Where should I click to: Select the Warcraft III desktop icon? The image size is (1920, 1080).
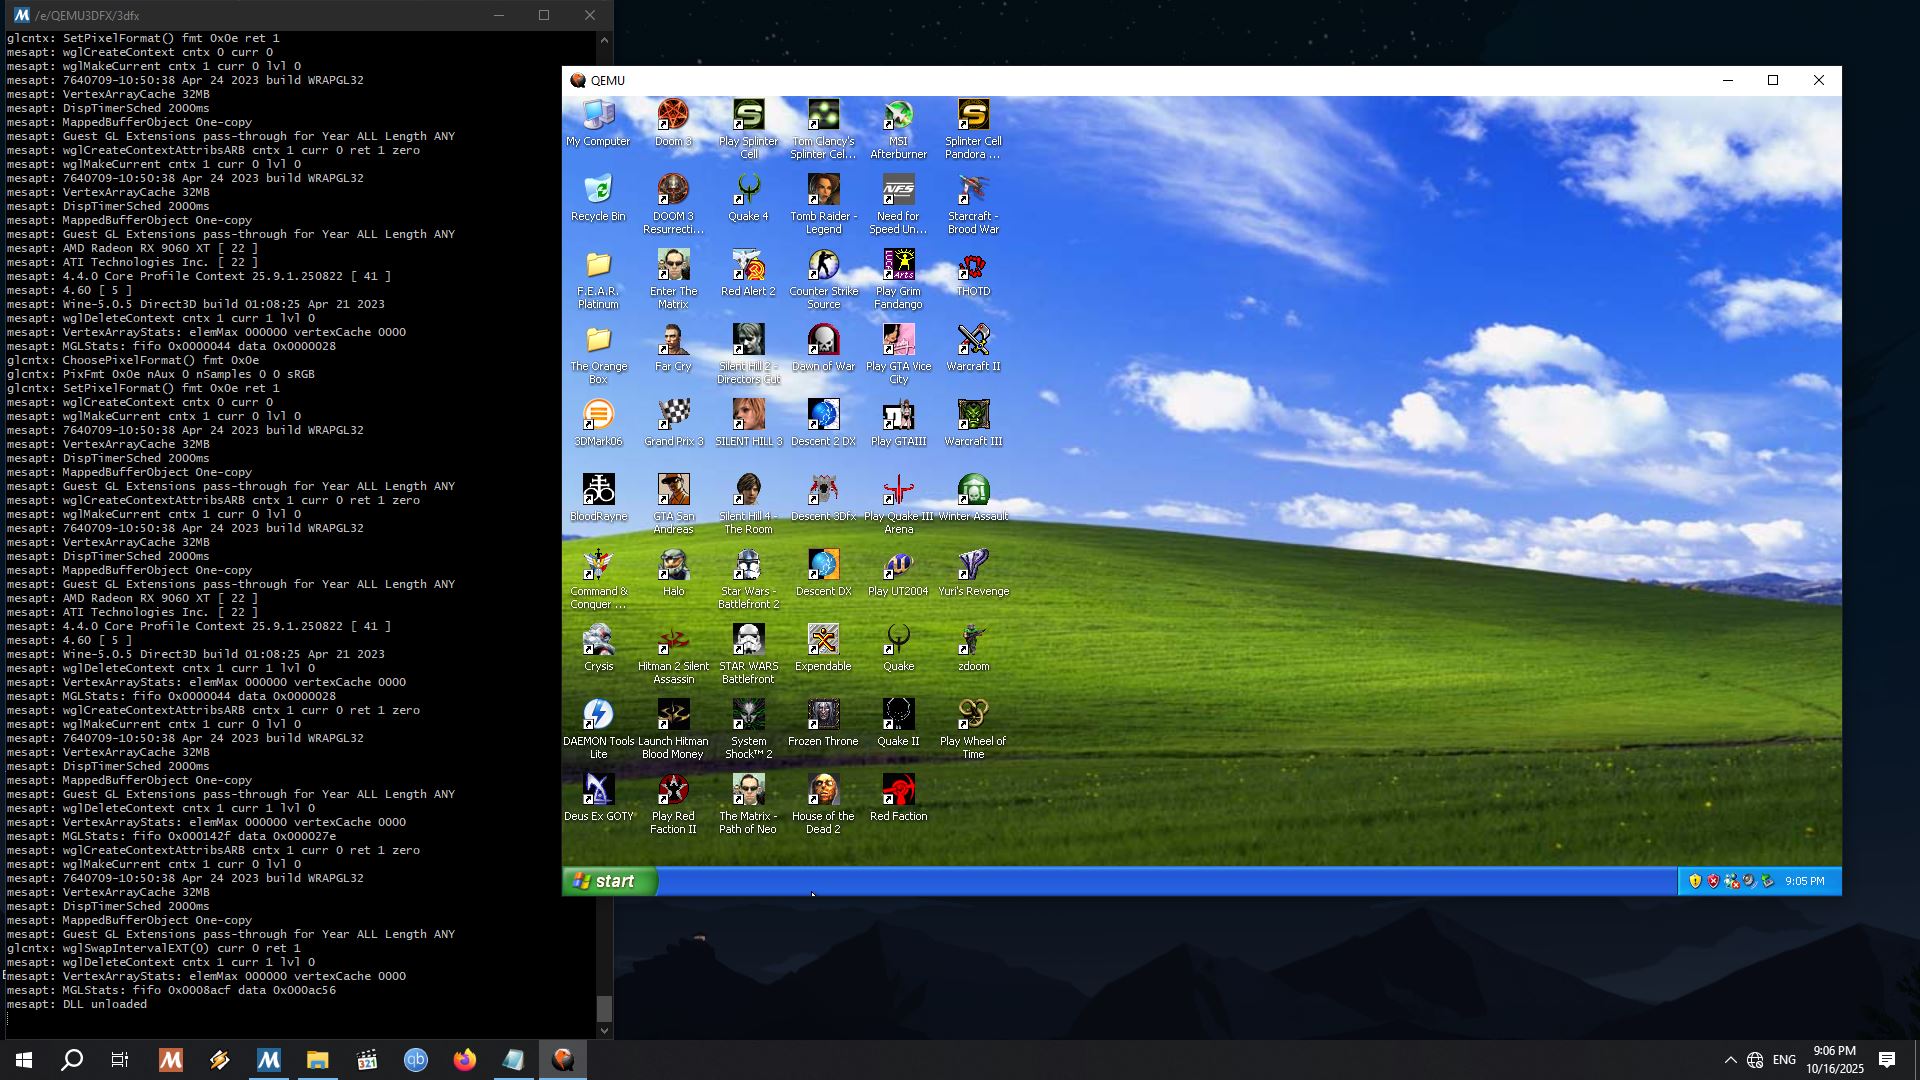tap(973, 416)
